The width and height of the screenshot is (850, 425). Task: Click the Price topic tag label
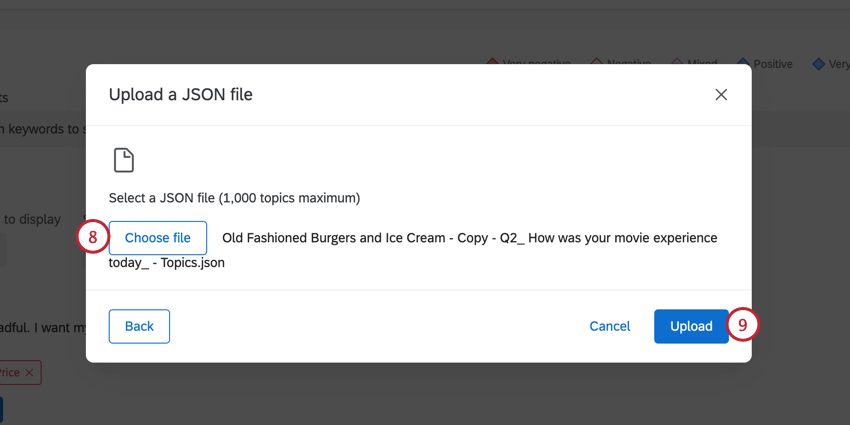click(x=9, y=373)
